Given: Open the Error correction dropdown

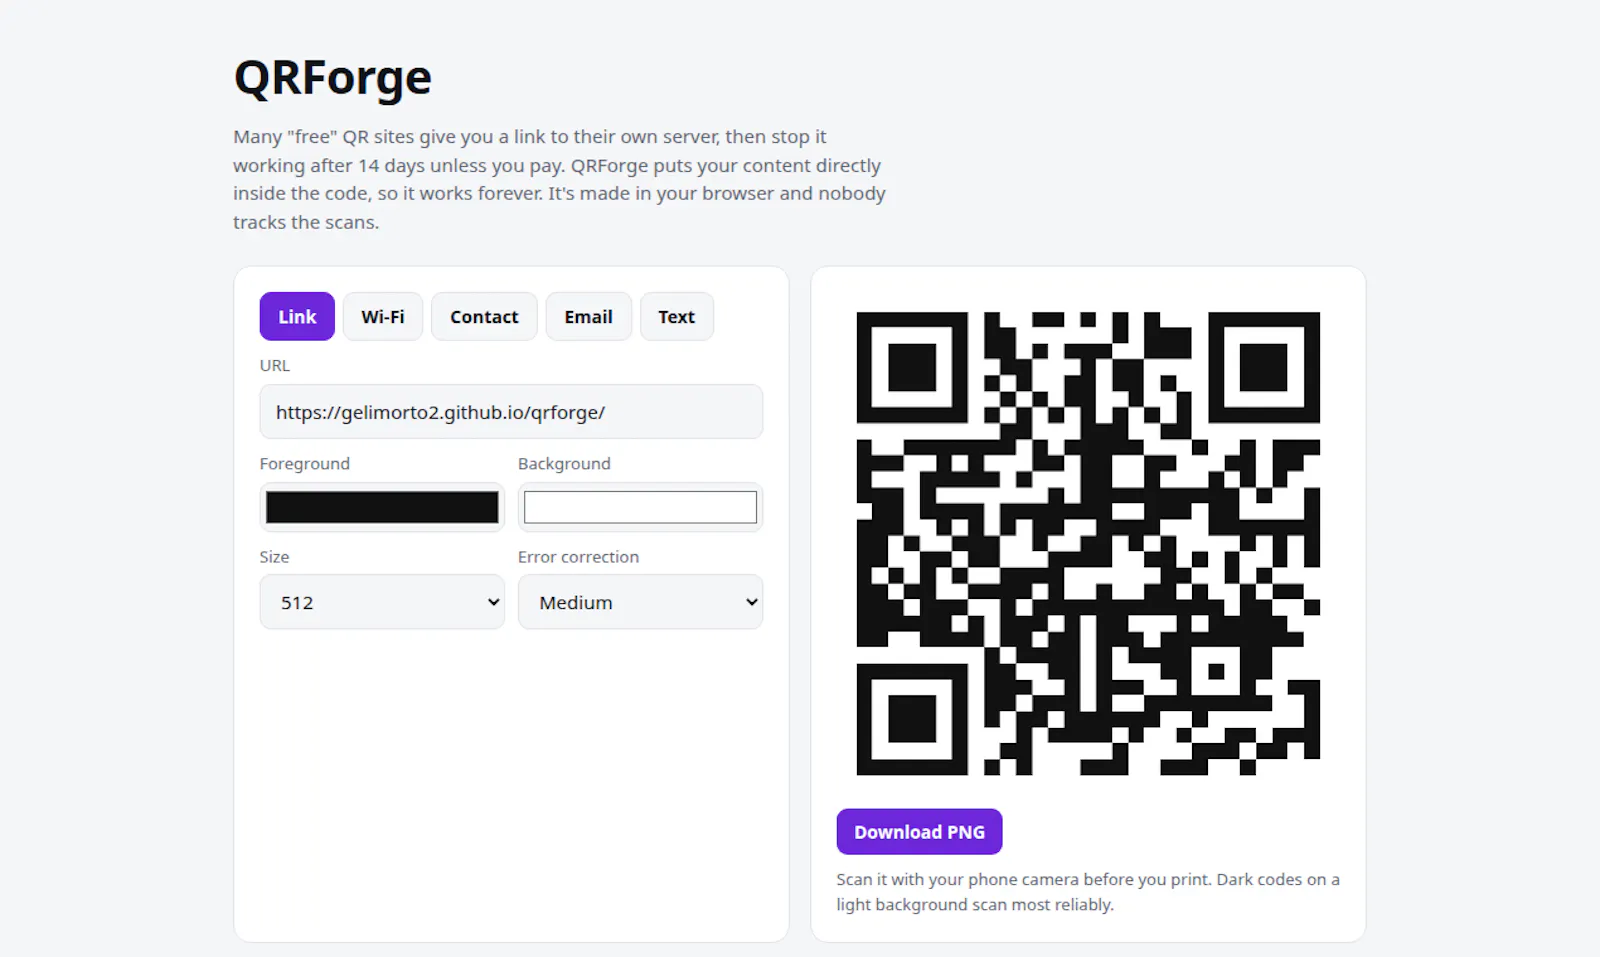Looking at the screenshot, I should 640,602.
